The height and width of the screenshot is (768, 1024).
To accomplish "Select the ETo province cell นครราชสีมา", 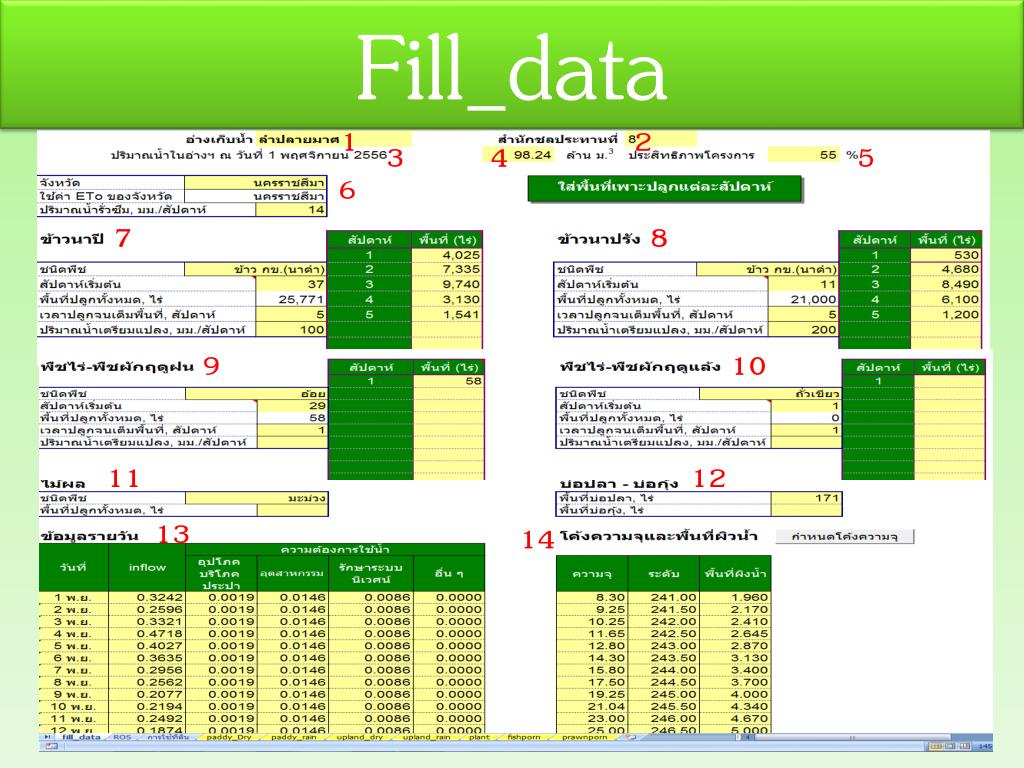I will [255, 196].
